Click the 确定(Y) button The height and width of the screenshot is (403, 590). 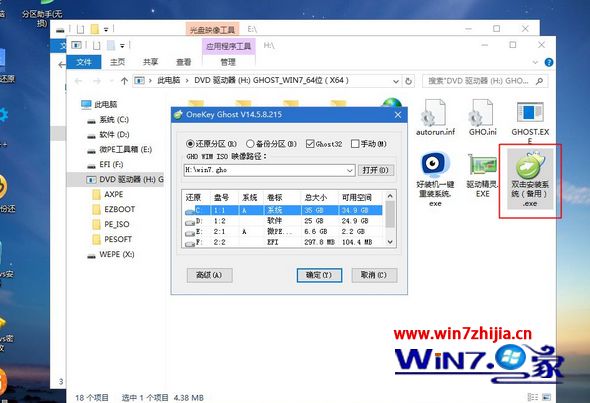coord(319,275)
